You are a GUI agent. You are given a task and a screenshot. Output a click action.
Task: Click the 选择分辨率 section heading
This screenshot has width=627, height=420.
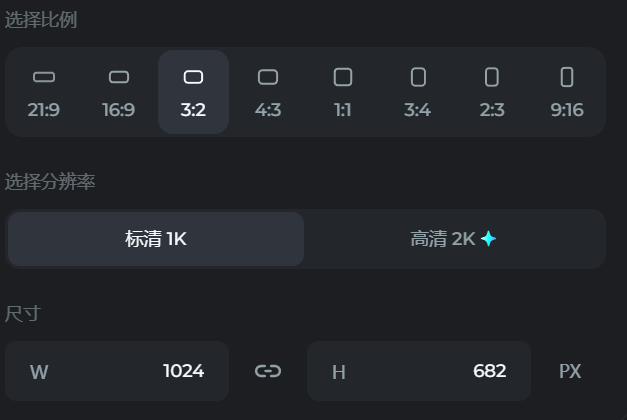(x=50, y=182)
